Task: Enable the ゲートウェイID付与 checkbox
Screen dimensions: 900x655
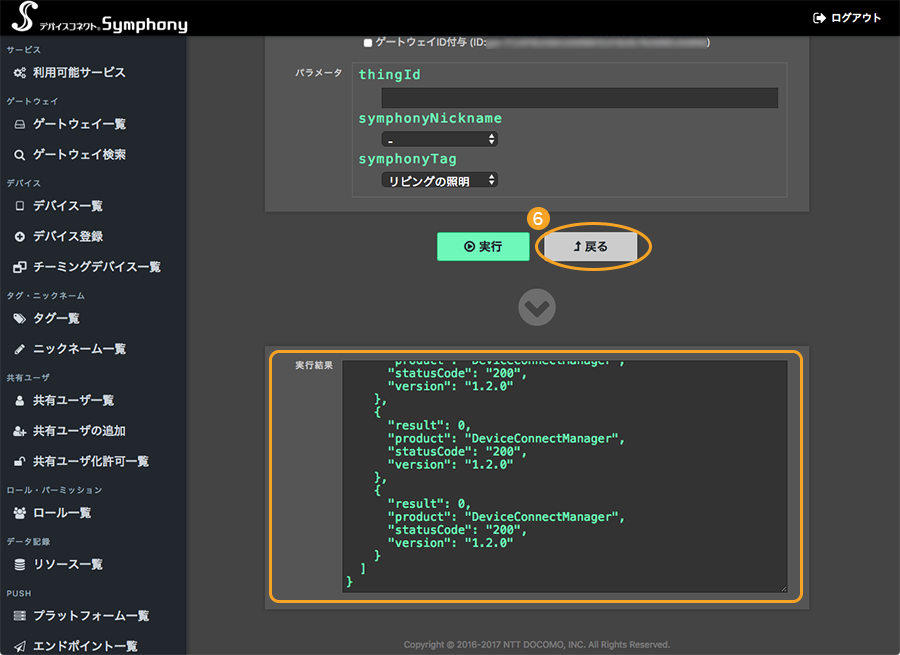Action: click(368, 42)
